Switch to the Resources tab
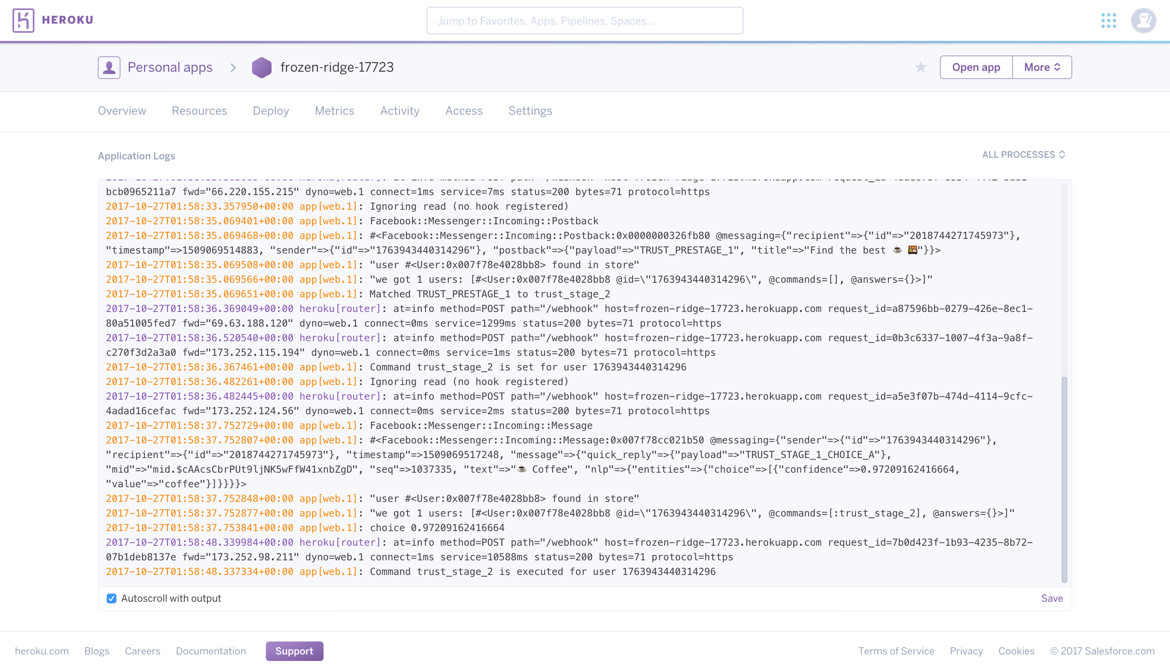This screenshot has width=1170, height=670. pyautogui.click(x=199, y=110)
